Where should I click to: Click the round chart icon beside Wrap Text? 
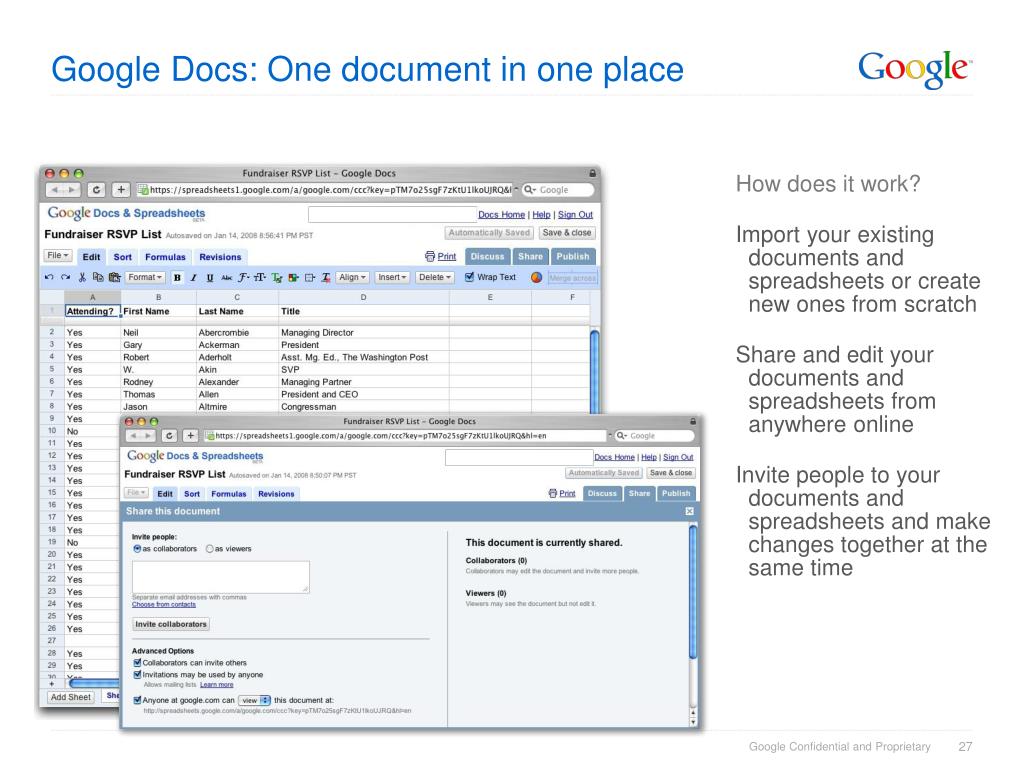(x=536, y=278)
